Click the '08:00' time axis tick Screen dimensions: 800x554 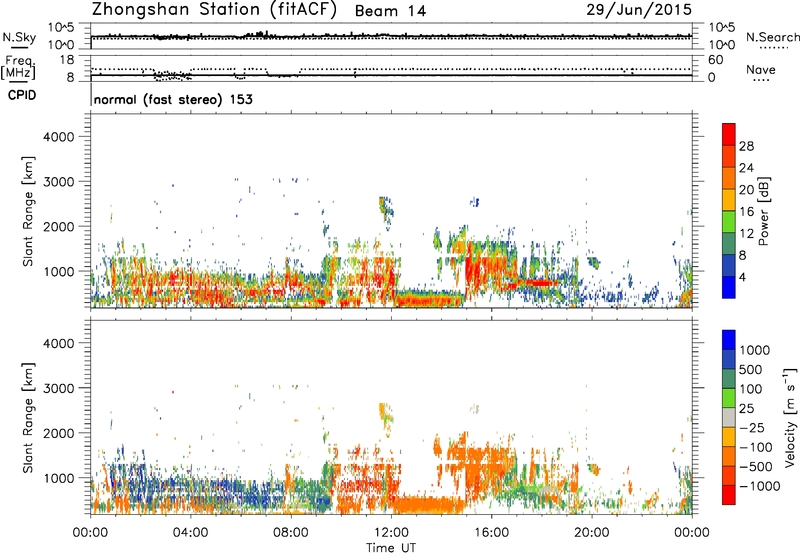[x=290, y=533]
